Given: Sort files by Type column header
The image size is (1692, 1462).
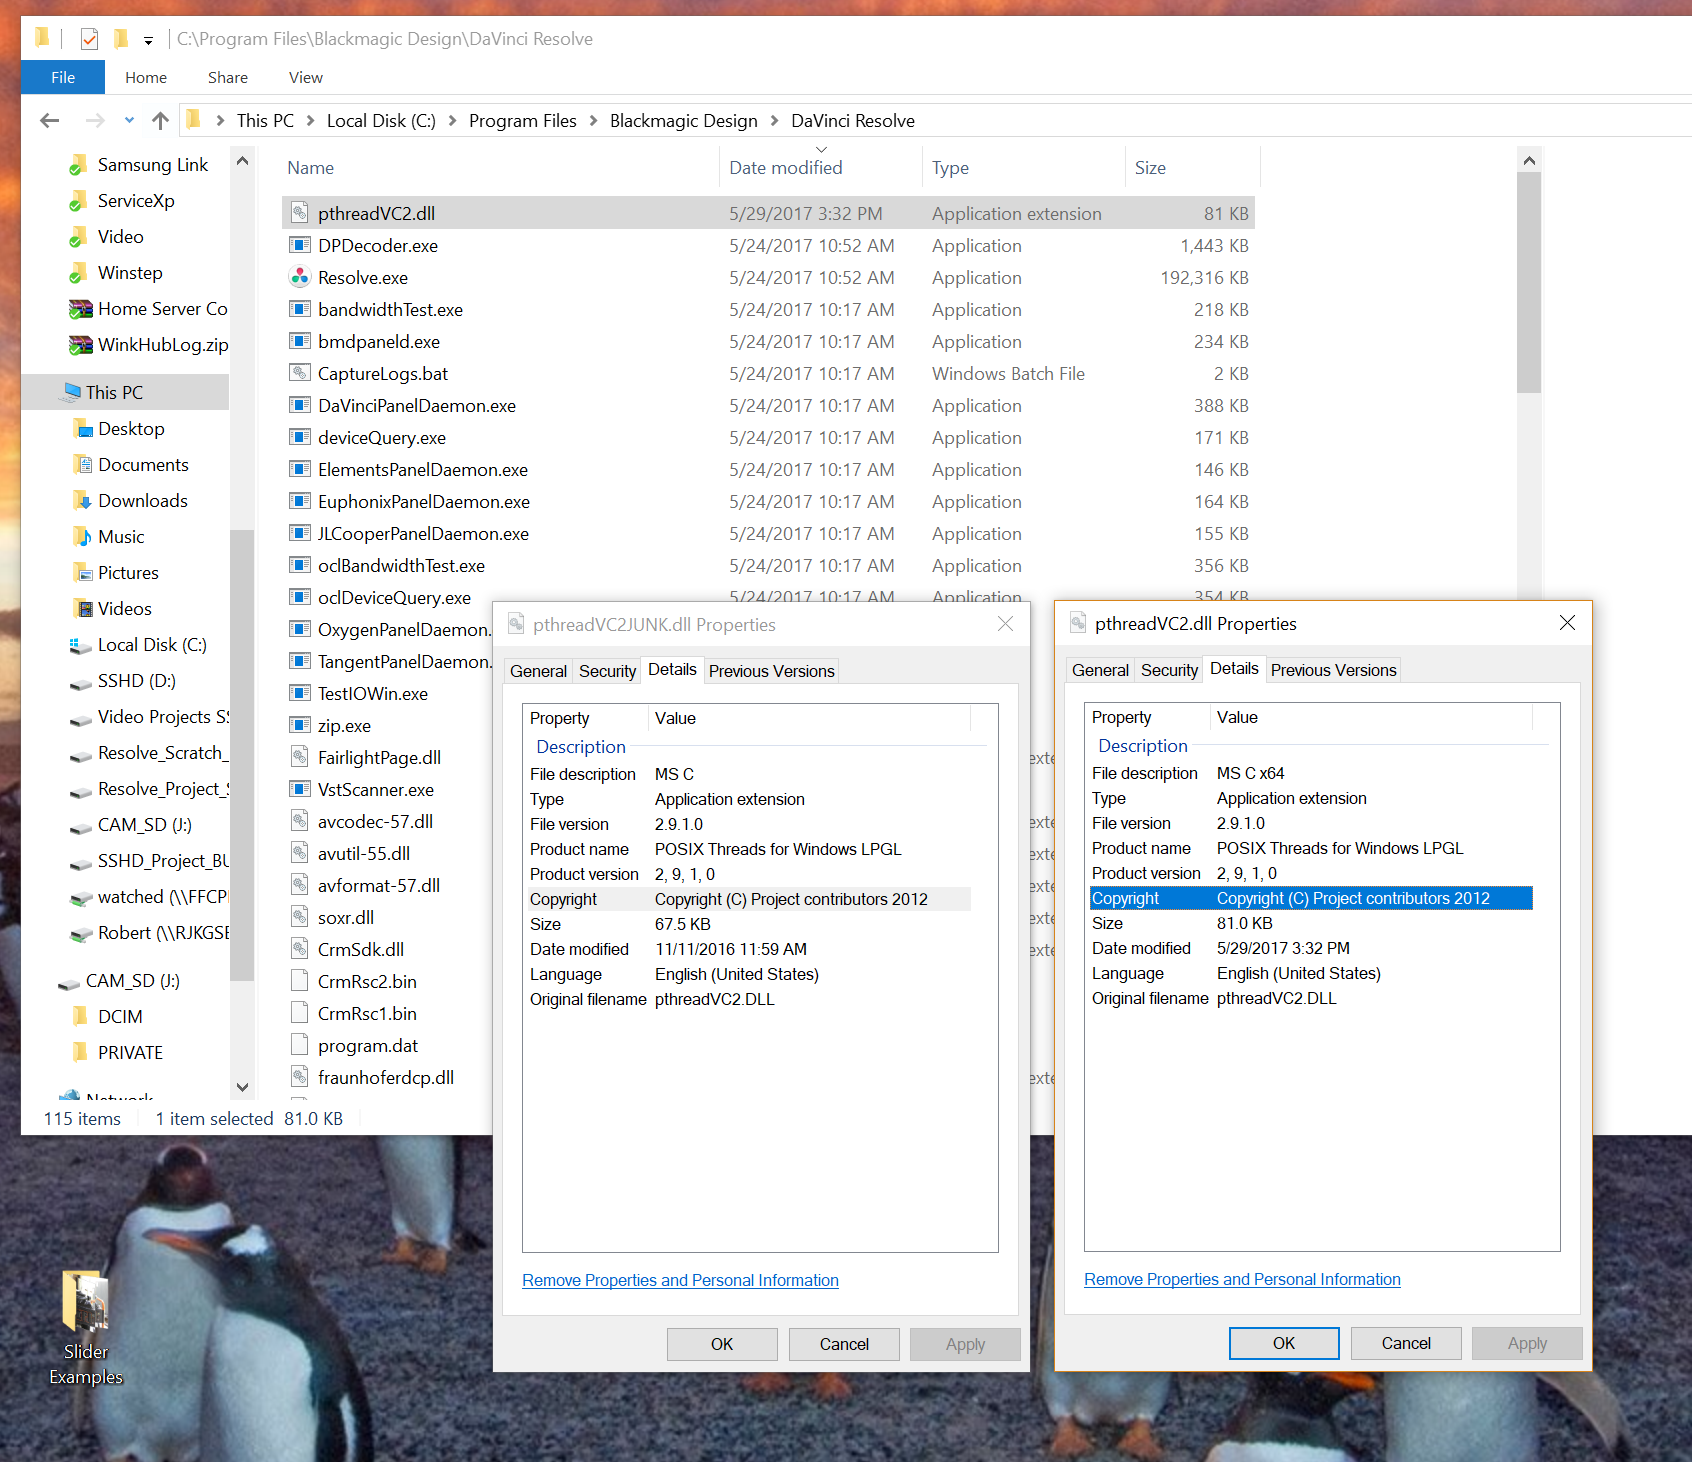Looking at the screenshot, I should tap(1023, 168).
